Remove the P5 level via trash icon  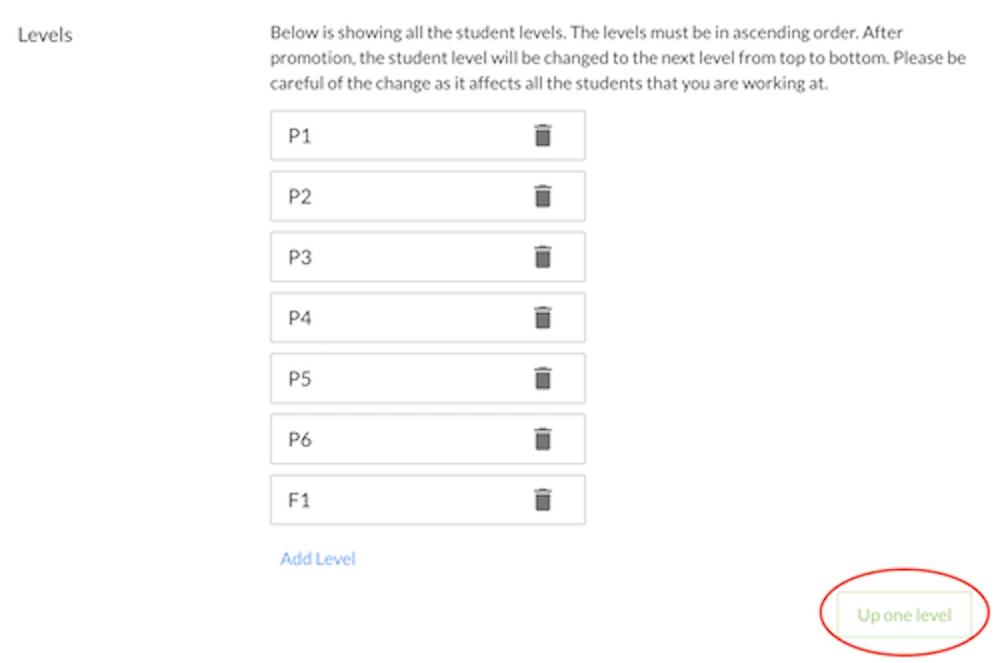(x=543, y=378)
